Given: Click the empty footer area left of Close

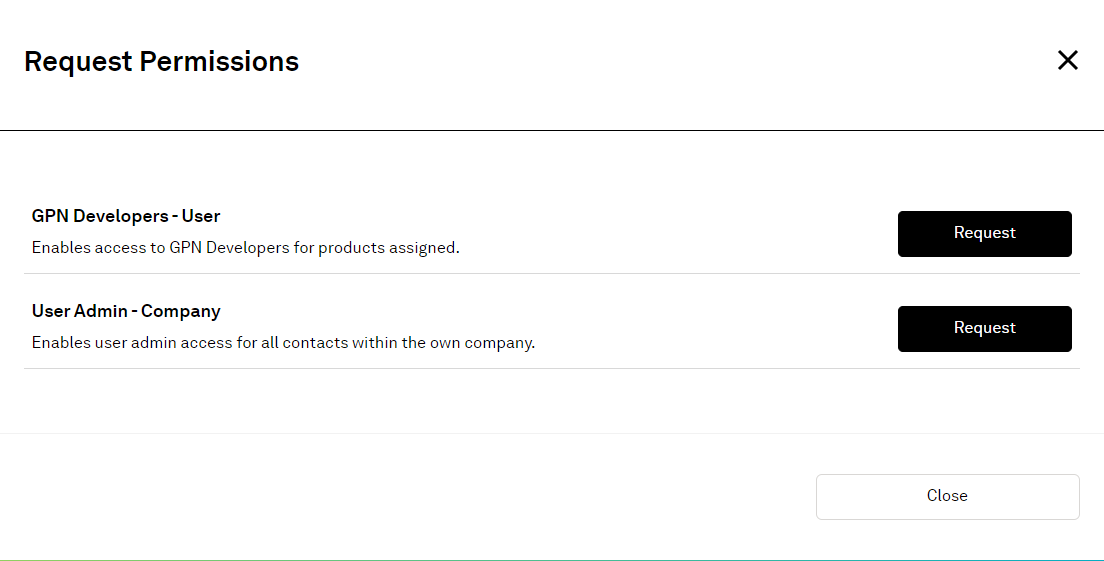Looking at the screenshot, I should click(x=400, y=497).
